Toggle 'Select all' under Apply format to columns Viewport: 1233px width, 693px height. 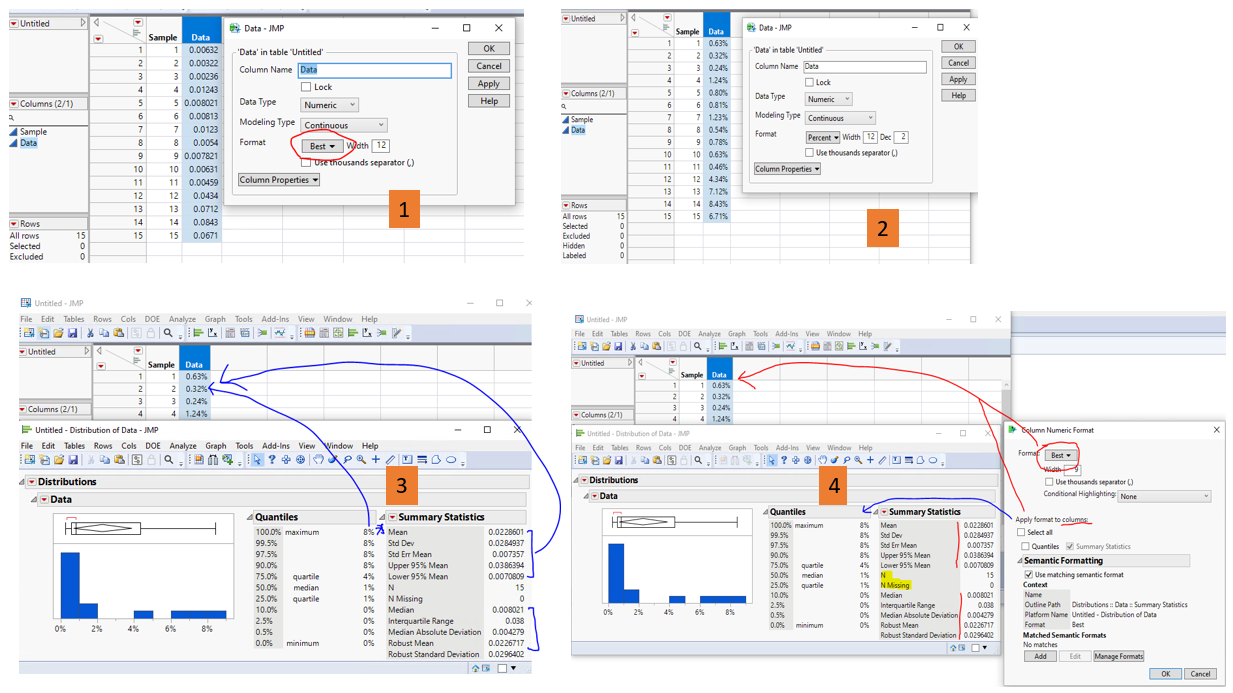point(1021,532)
